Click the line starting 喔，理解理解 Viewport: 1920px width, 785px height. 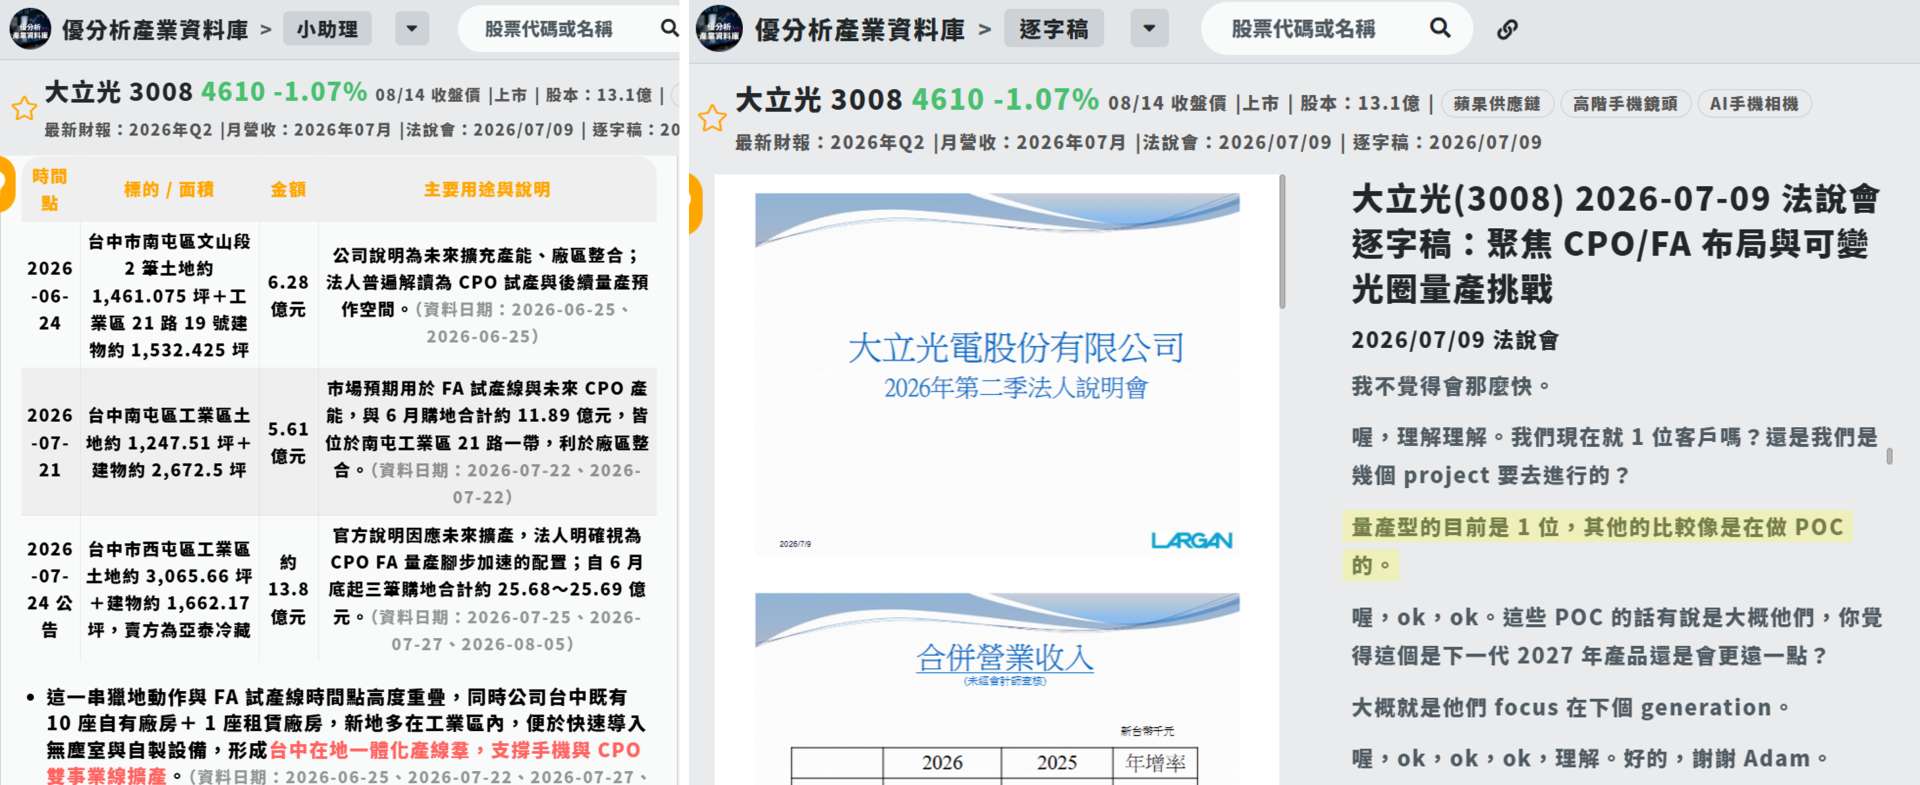click(x=1615, y=456)
